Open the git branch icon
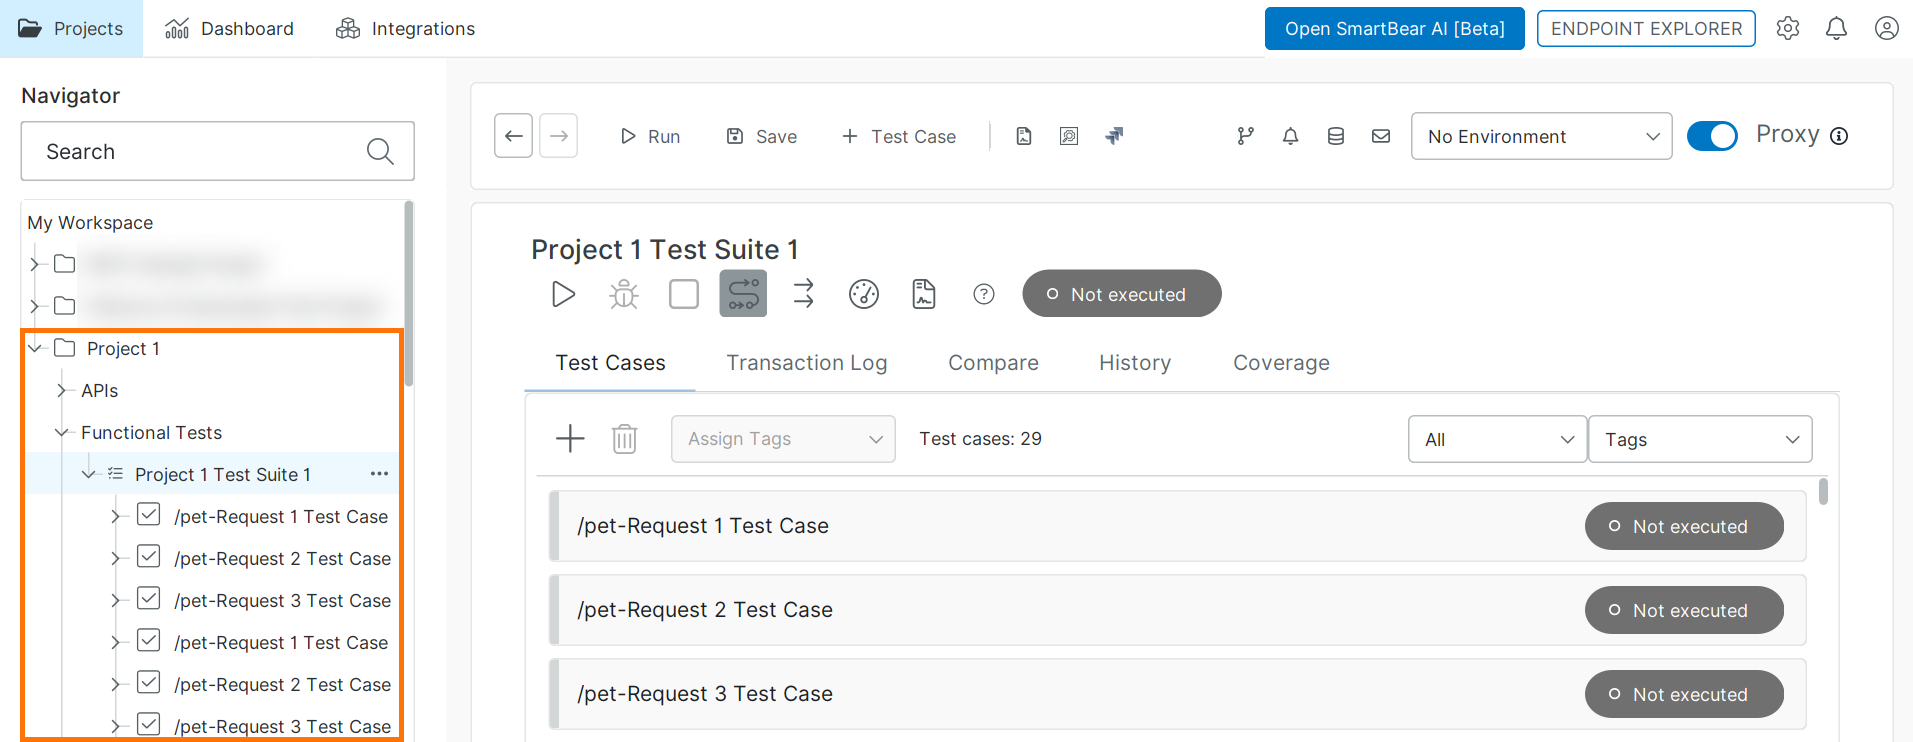1913x742 pixels. coord(1245,136)
